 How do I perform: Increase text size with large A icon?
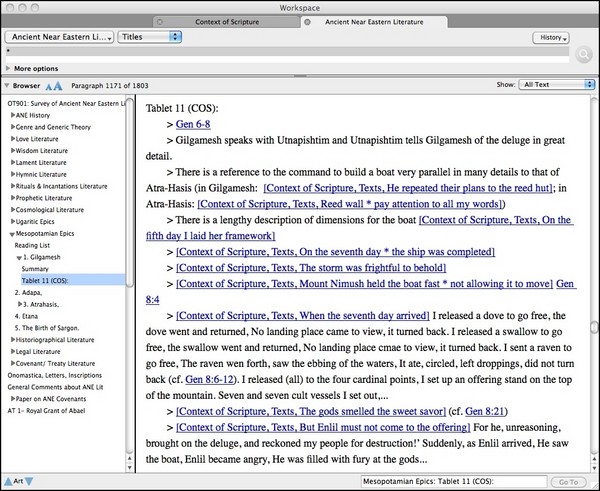tap(57, 86)
